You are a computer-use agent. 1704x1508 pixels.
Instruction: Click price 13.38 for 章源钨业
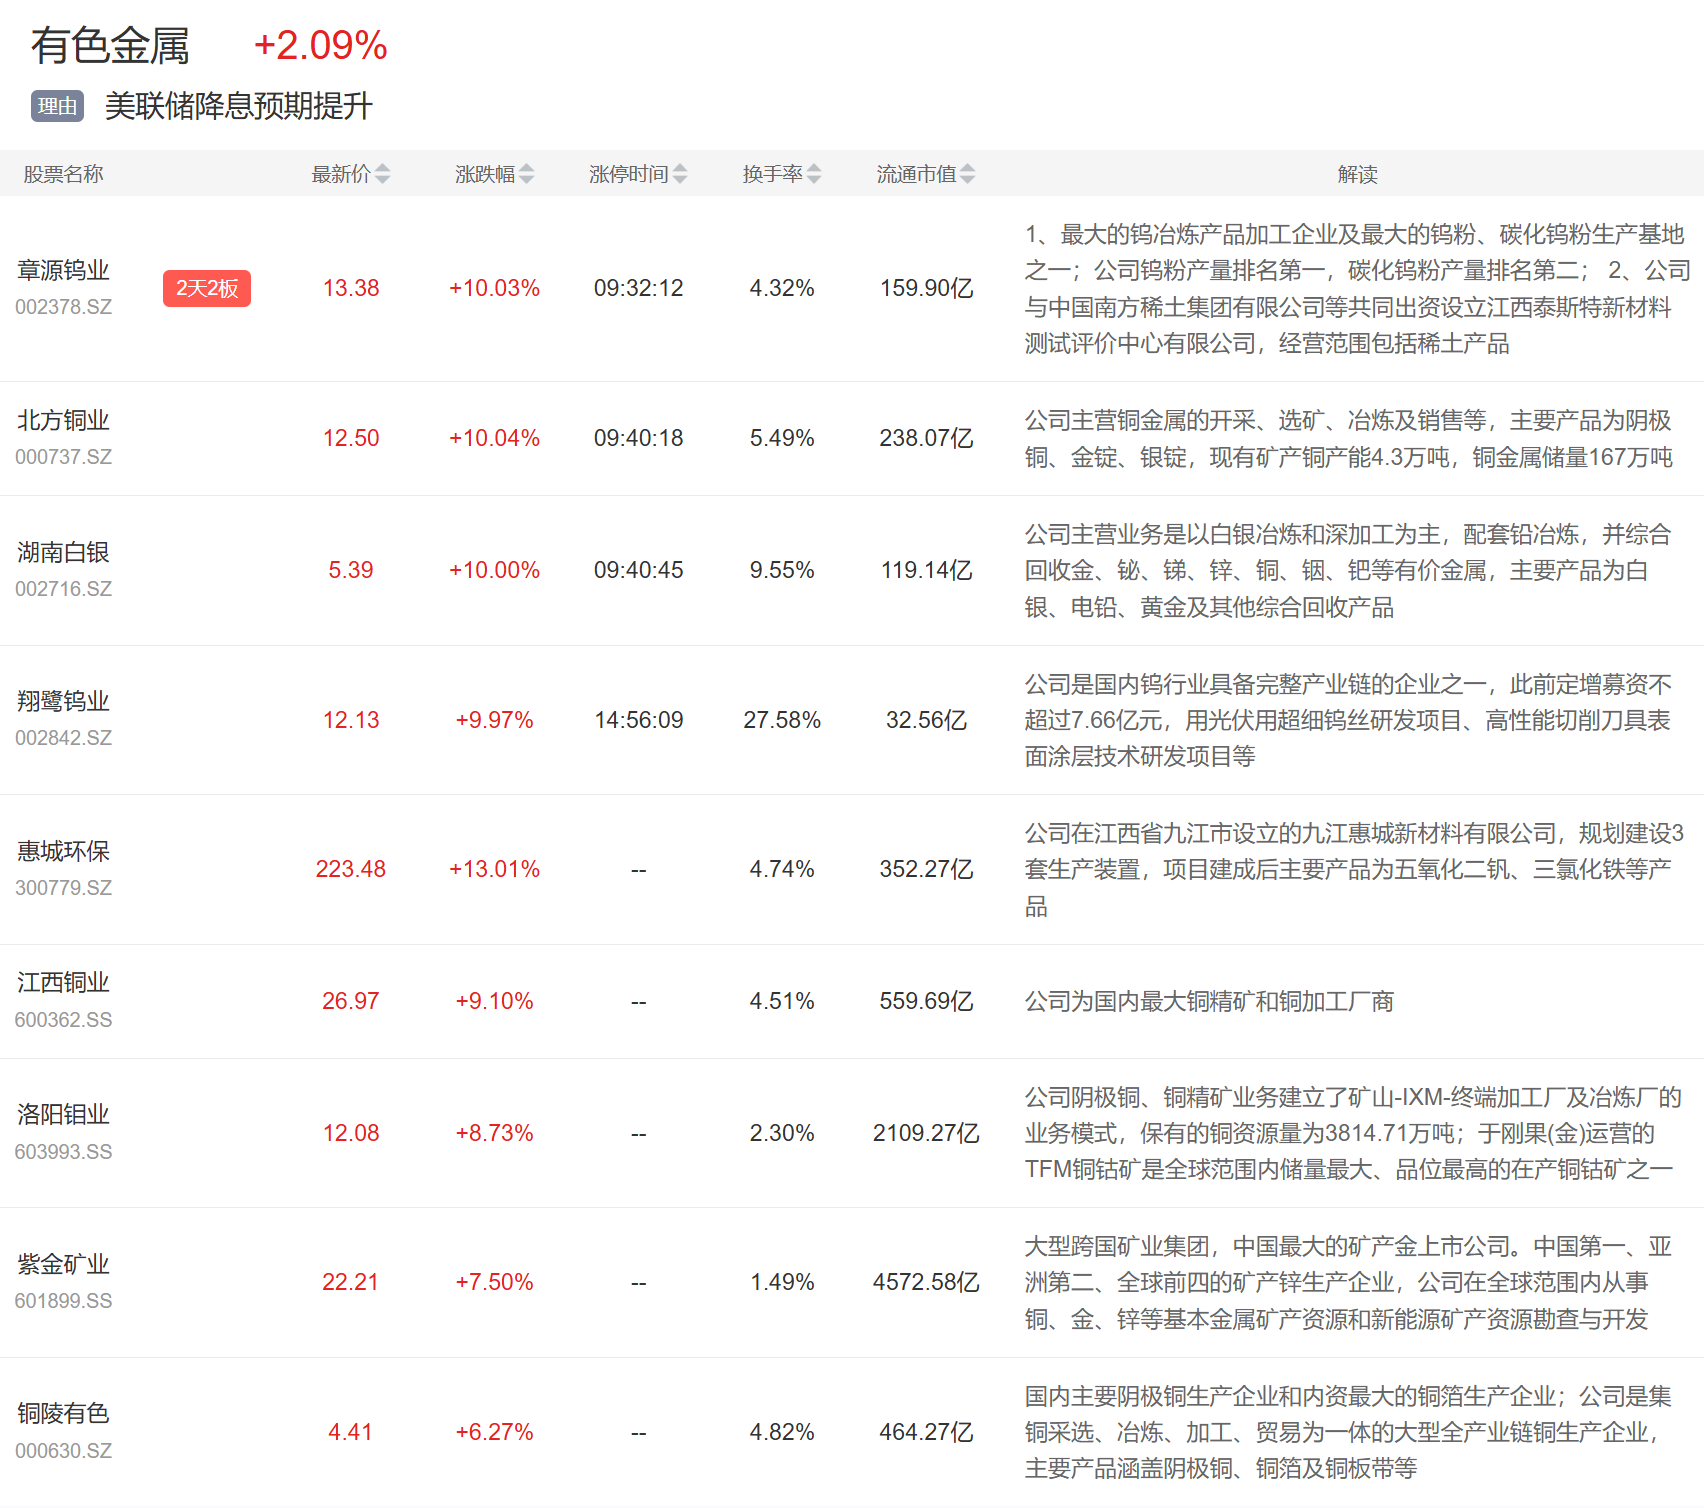pyautogui.click(x=351, y=288)
